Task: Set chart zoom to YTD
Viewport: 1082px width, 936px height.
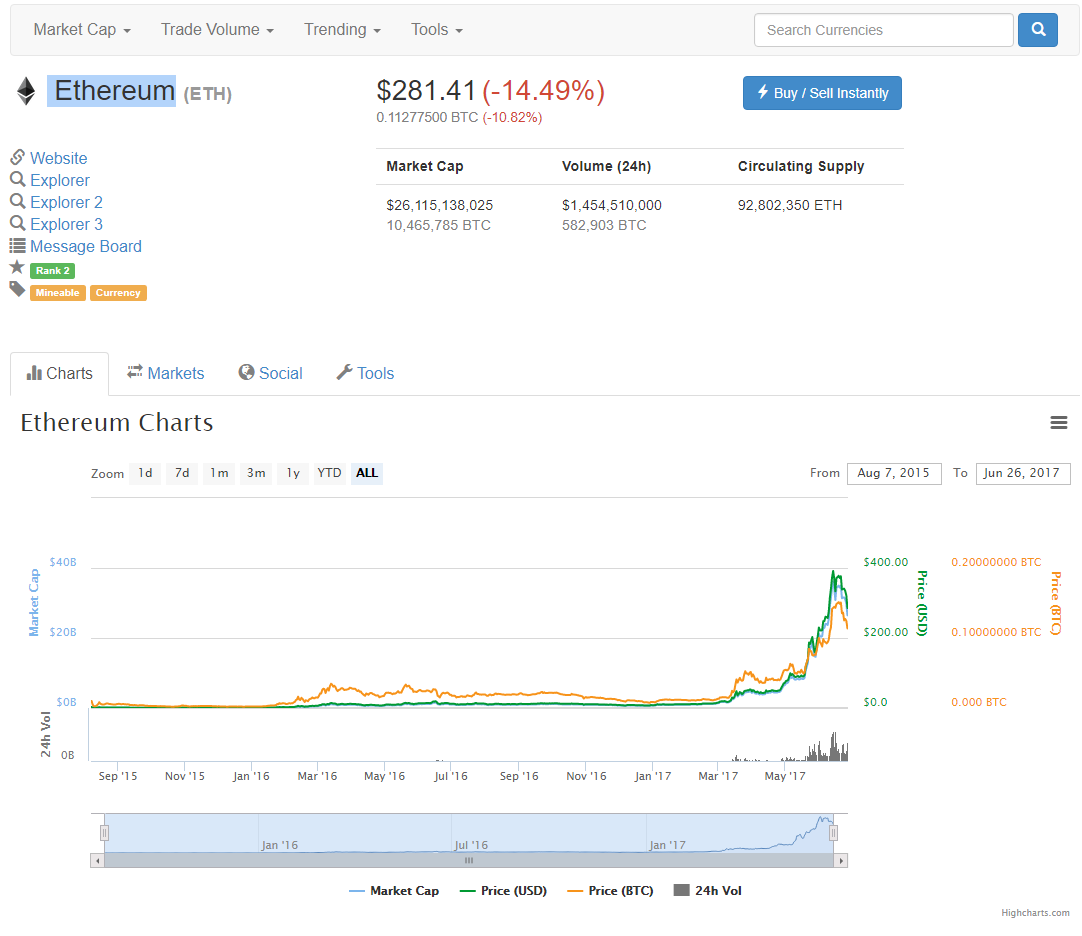Action: click(329, 474)
